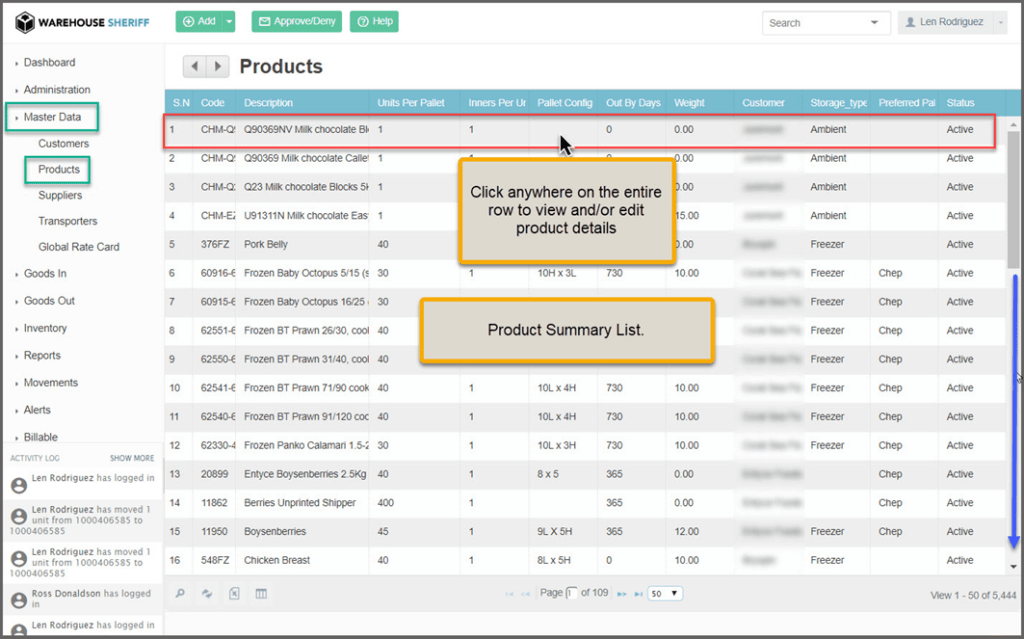This screenshot has width=1024, height=639.
Task: Open the Global Rate Card menu item
Action: coord(78,247)
